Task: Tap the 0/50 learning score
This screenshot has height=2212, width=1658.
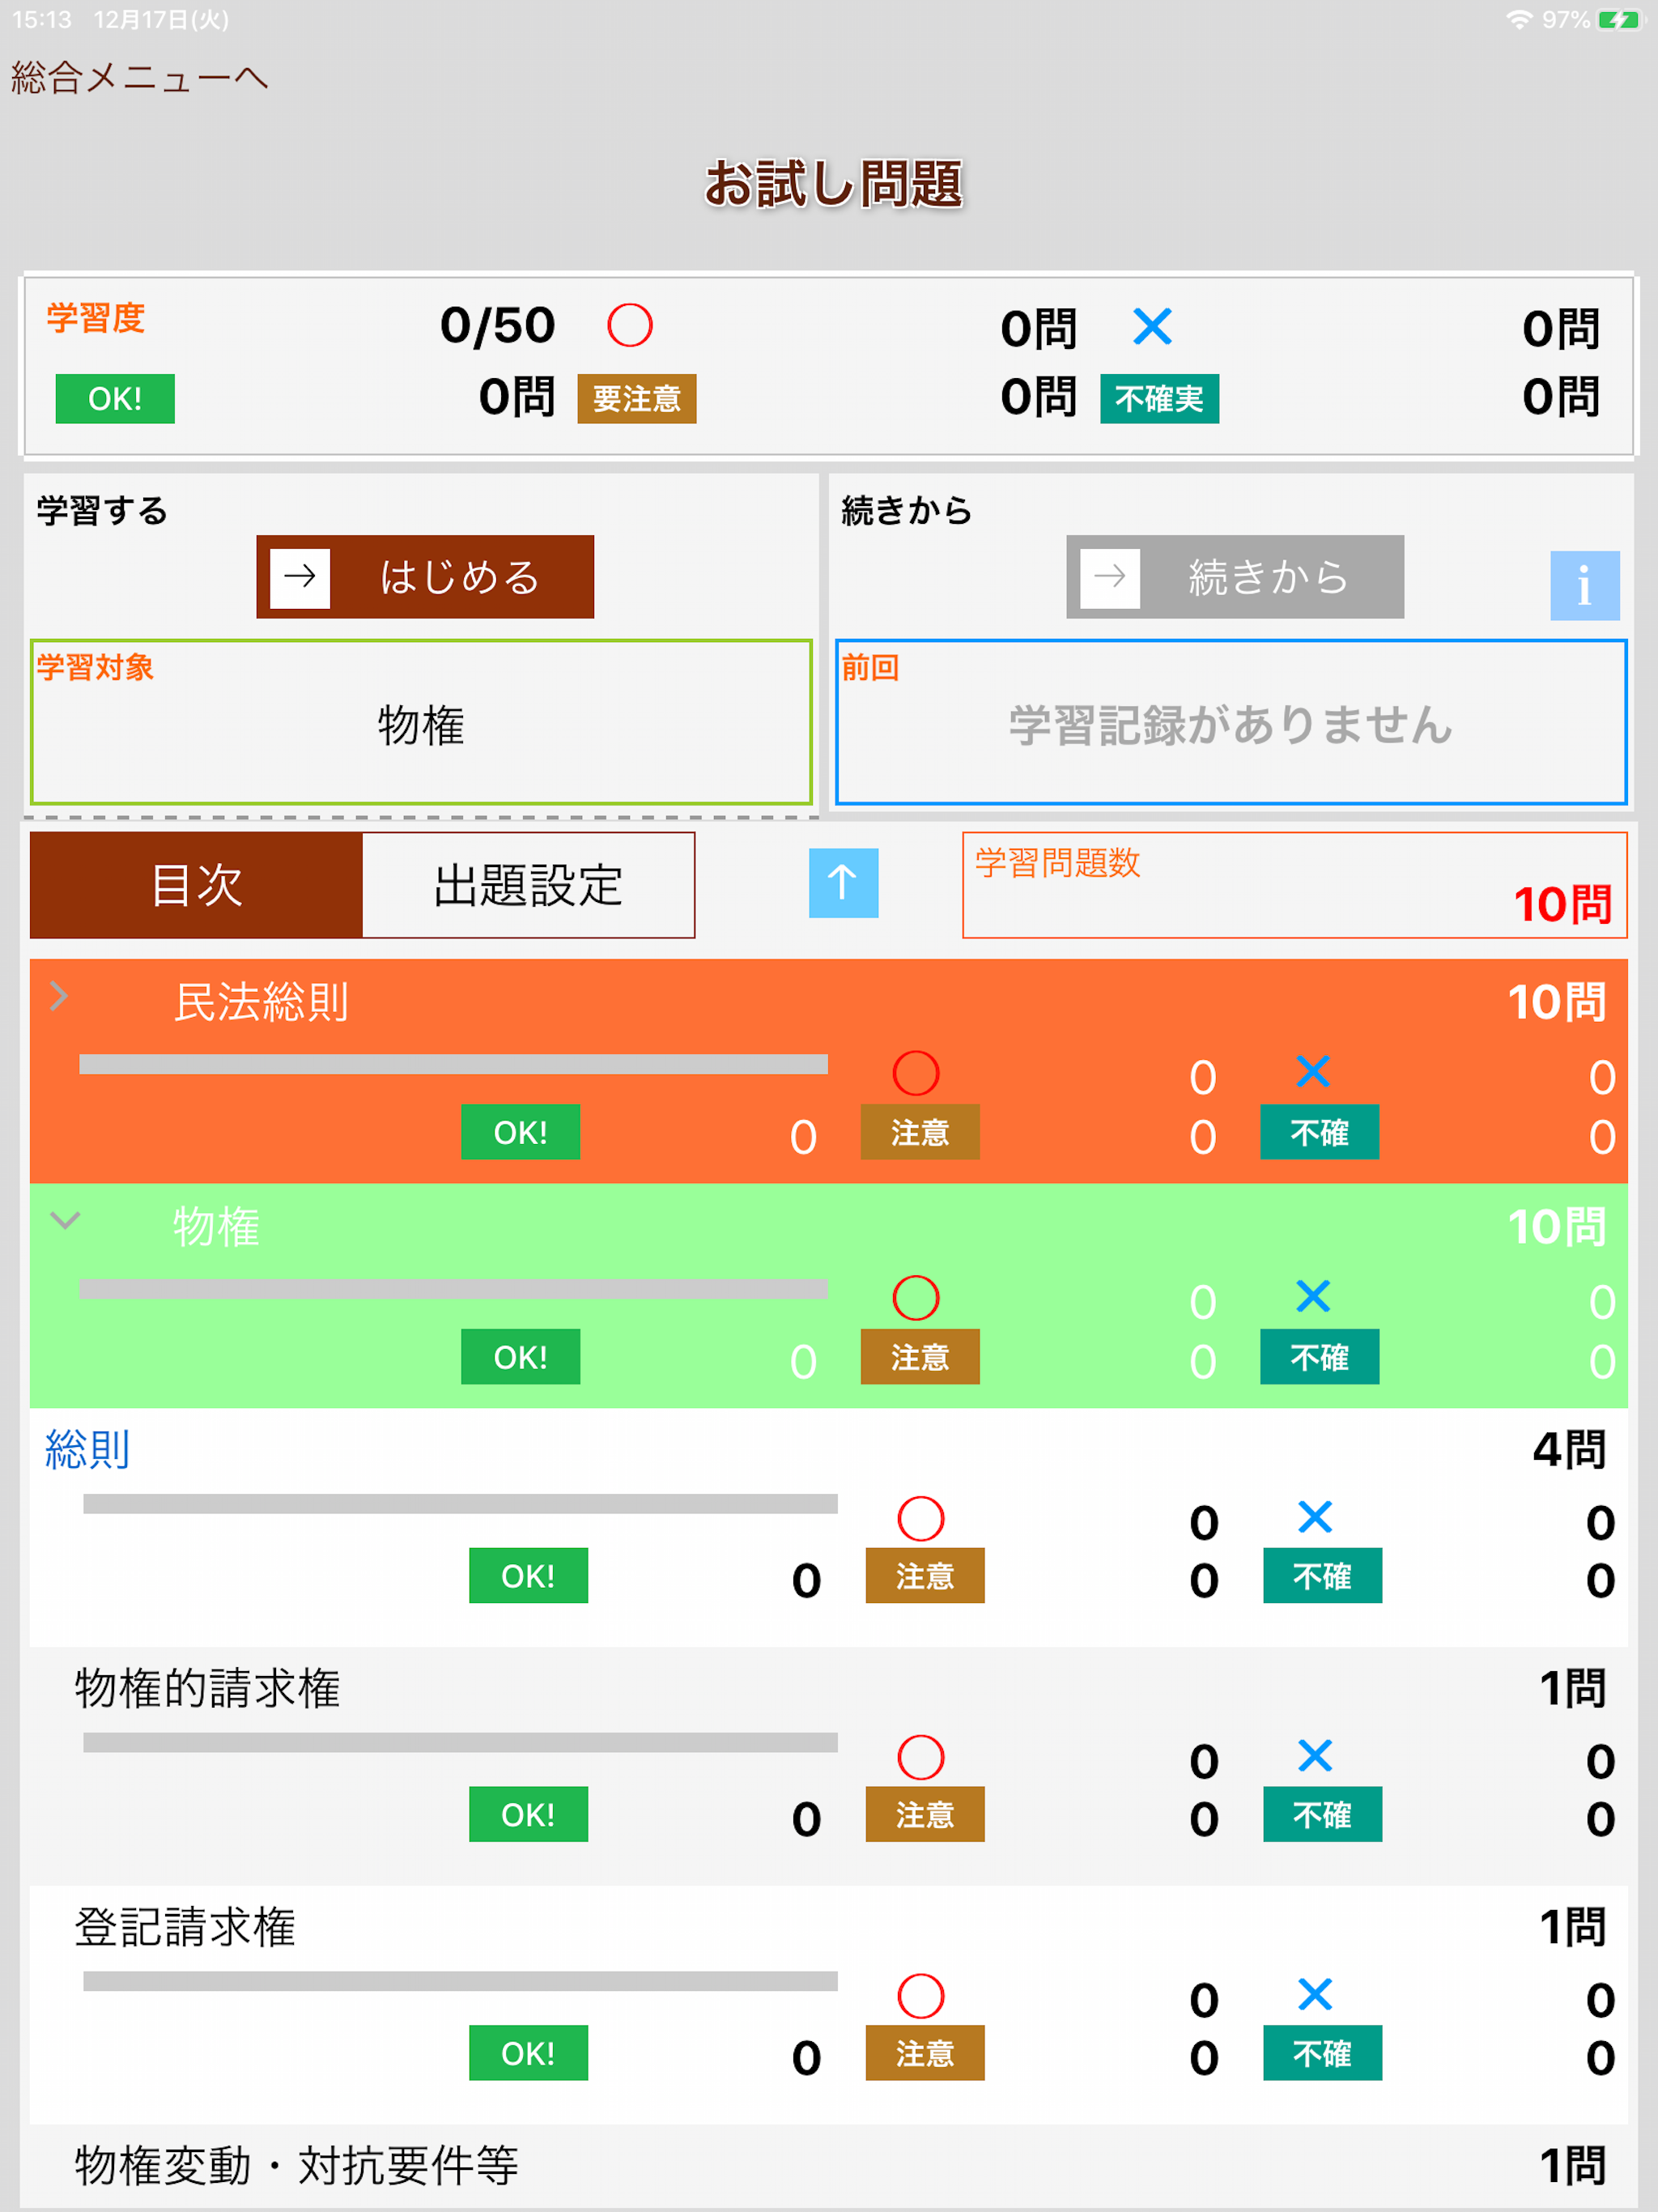Action: 498,326
